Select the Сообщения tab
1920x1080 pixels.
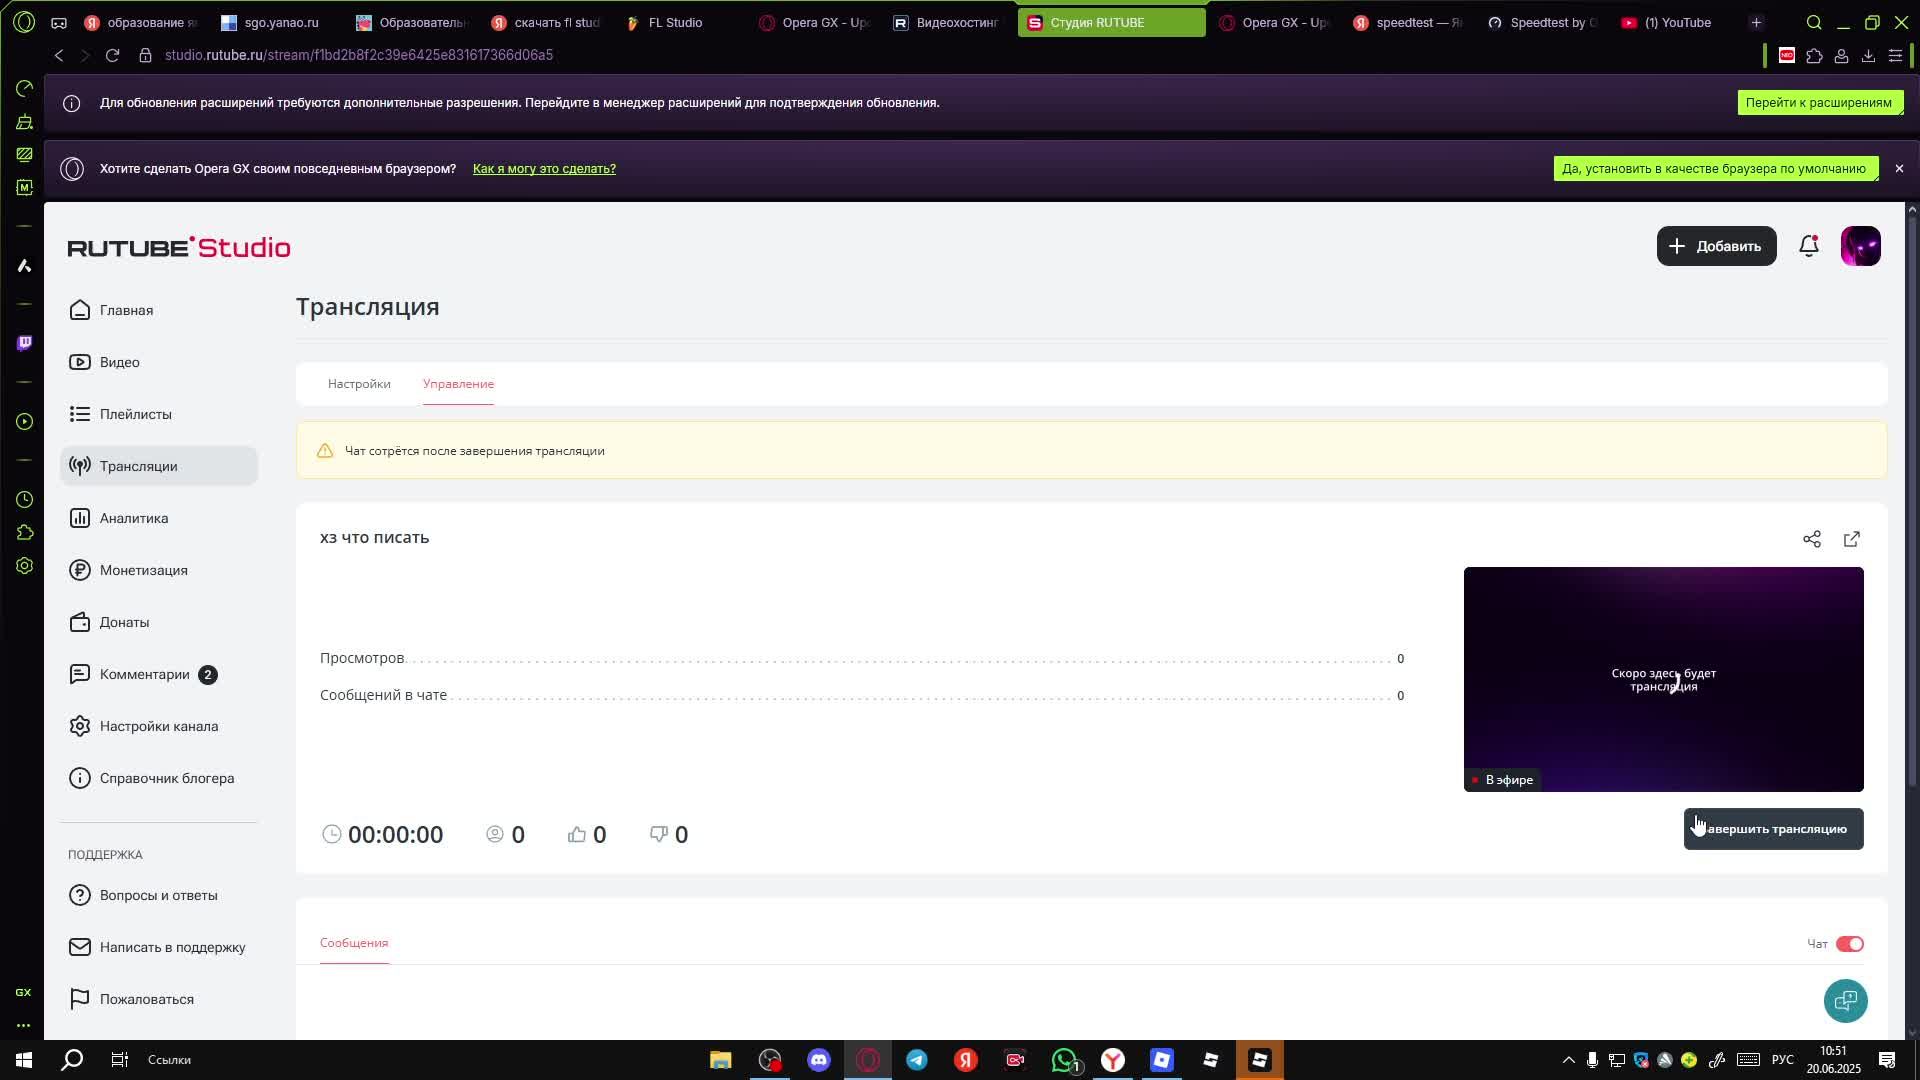click(x=354, y=943)
